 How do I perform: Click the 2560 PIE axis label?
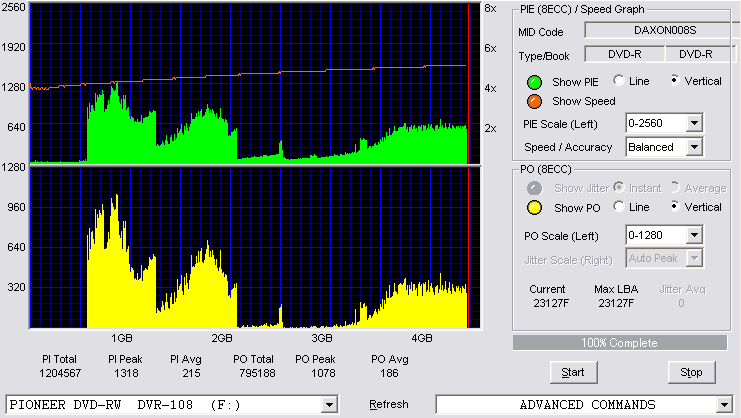coord(14,8)
